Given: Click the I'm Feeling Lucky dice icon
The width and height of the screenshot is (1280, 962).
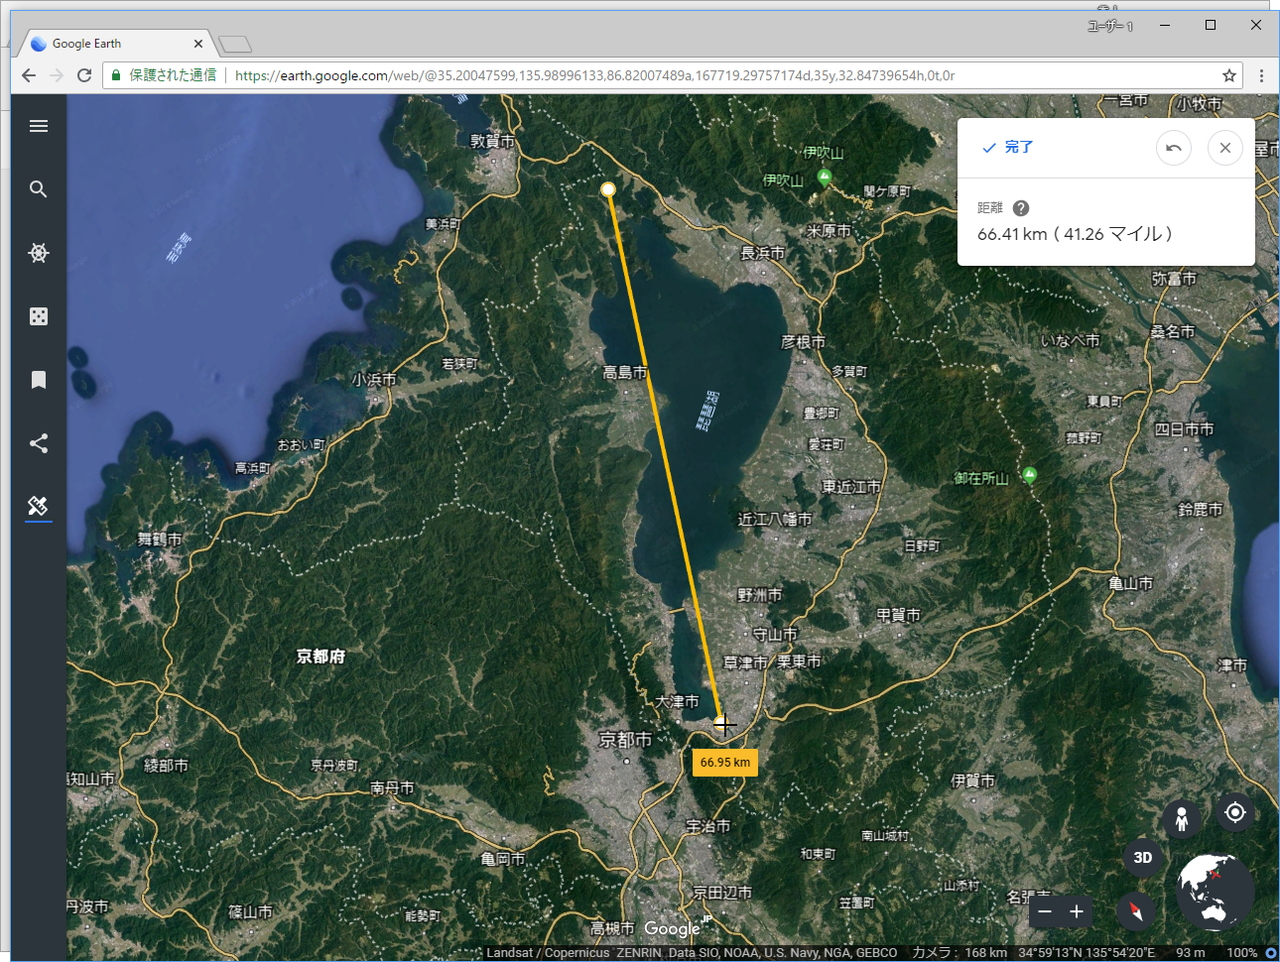Looking at the screenshot, I should click(x=38, y=315).
